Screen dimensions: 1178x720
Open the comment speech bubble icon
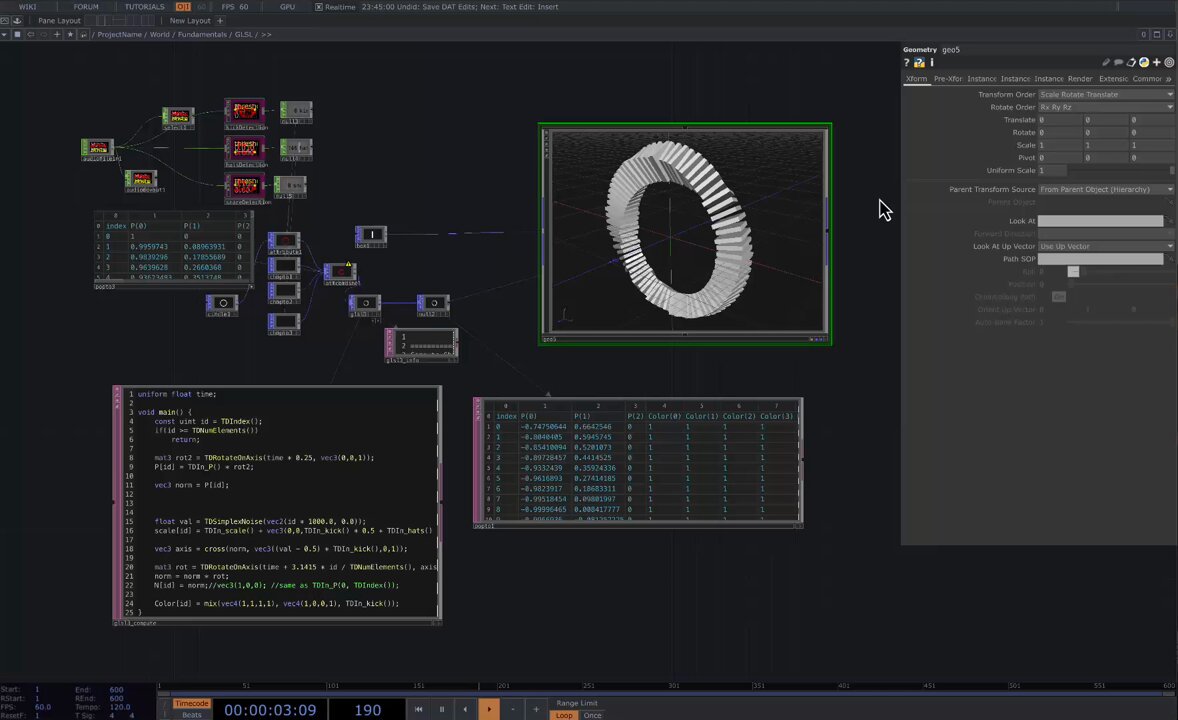tap(1119, 63)
